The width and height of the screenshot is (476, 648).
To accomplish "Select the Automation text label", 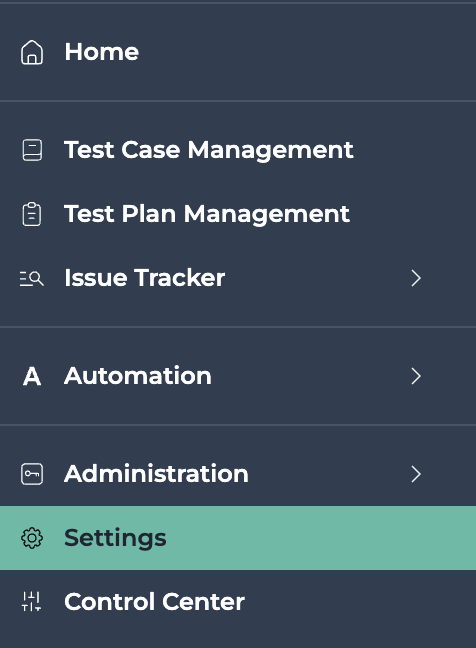I will click(138, 376).
